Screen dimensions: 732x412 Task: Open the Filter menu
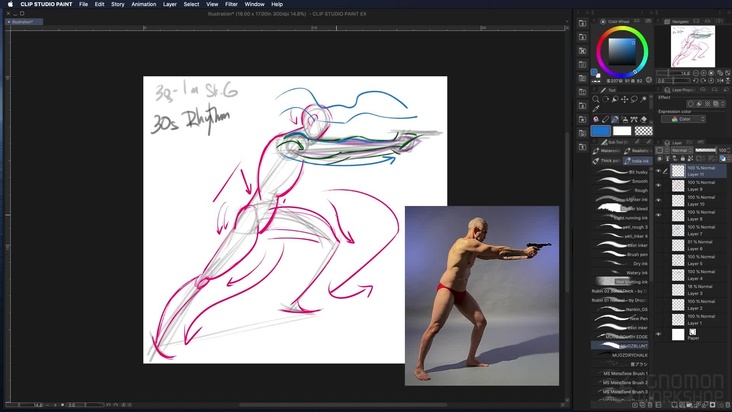(231, 4)
